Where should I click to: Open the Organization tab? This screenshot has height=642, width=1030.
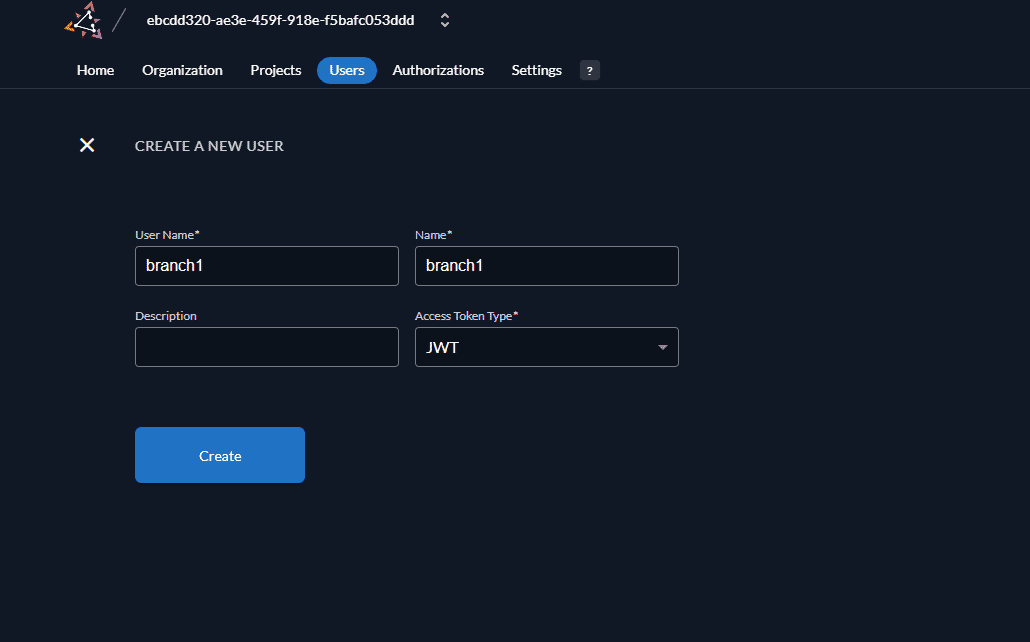(182, 70)
